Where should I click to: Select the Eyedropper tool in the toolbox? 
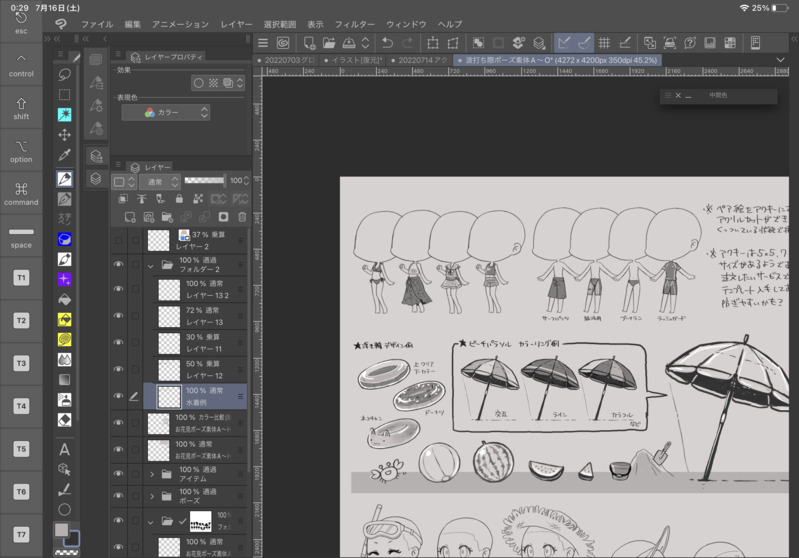[64, 155]
